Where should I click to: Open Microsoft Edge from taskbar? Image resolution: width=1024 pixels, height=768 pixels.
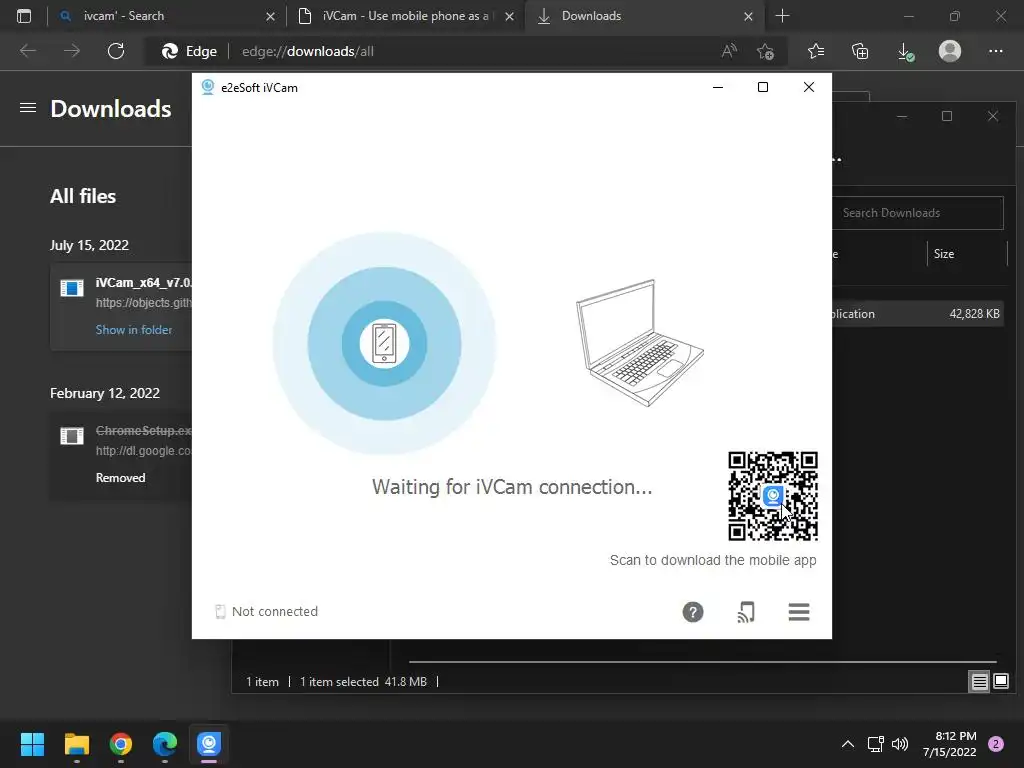tap(165, 744)
